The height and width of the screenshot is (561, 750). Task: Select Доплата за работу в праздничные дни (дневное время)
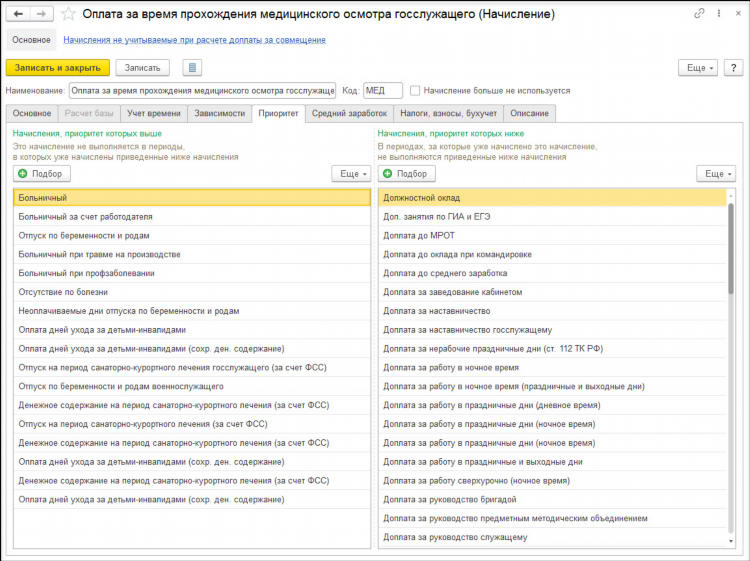point(552,405)
